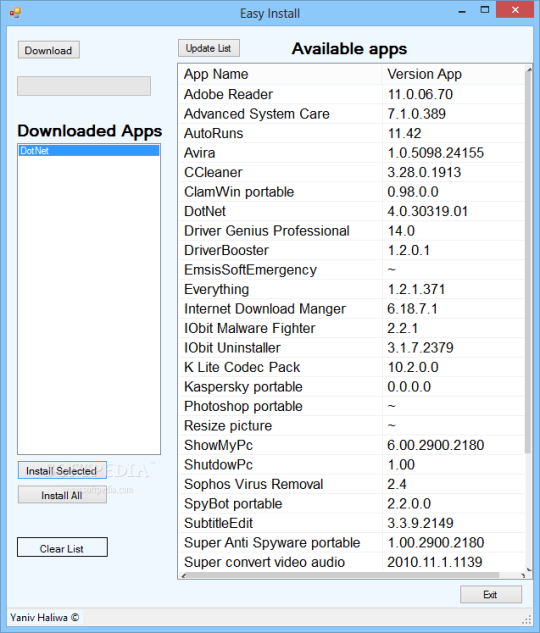This screenshot has width=540, height=633.
Task: Click the apps list scroll-right arrow
Action: (523, 576)
